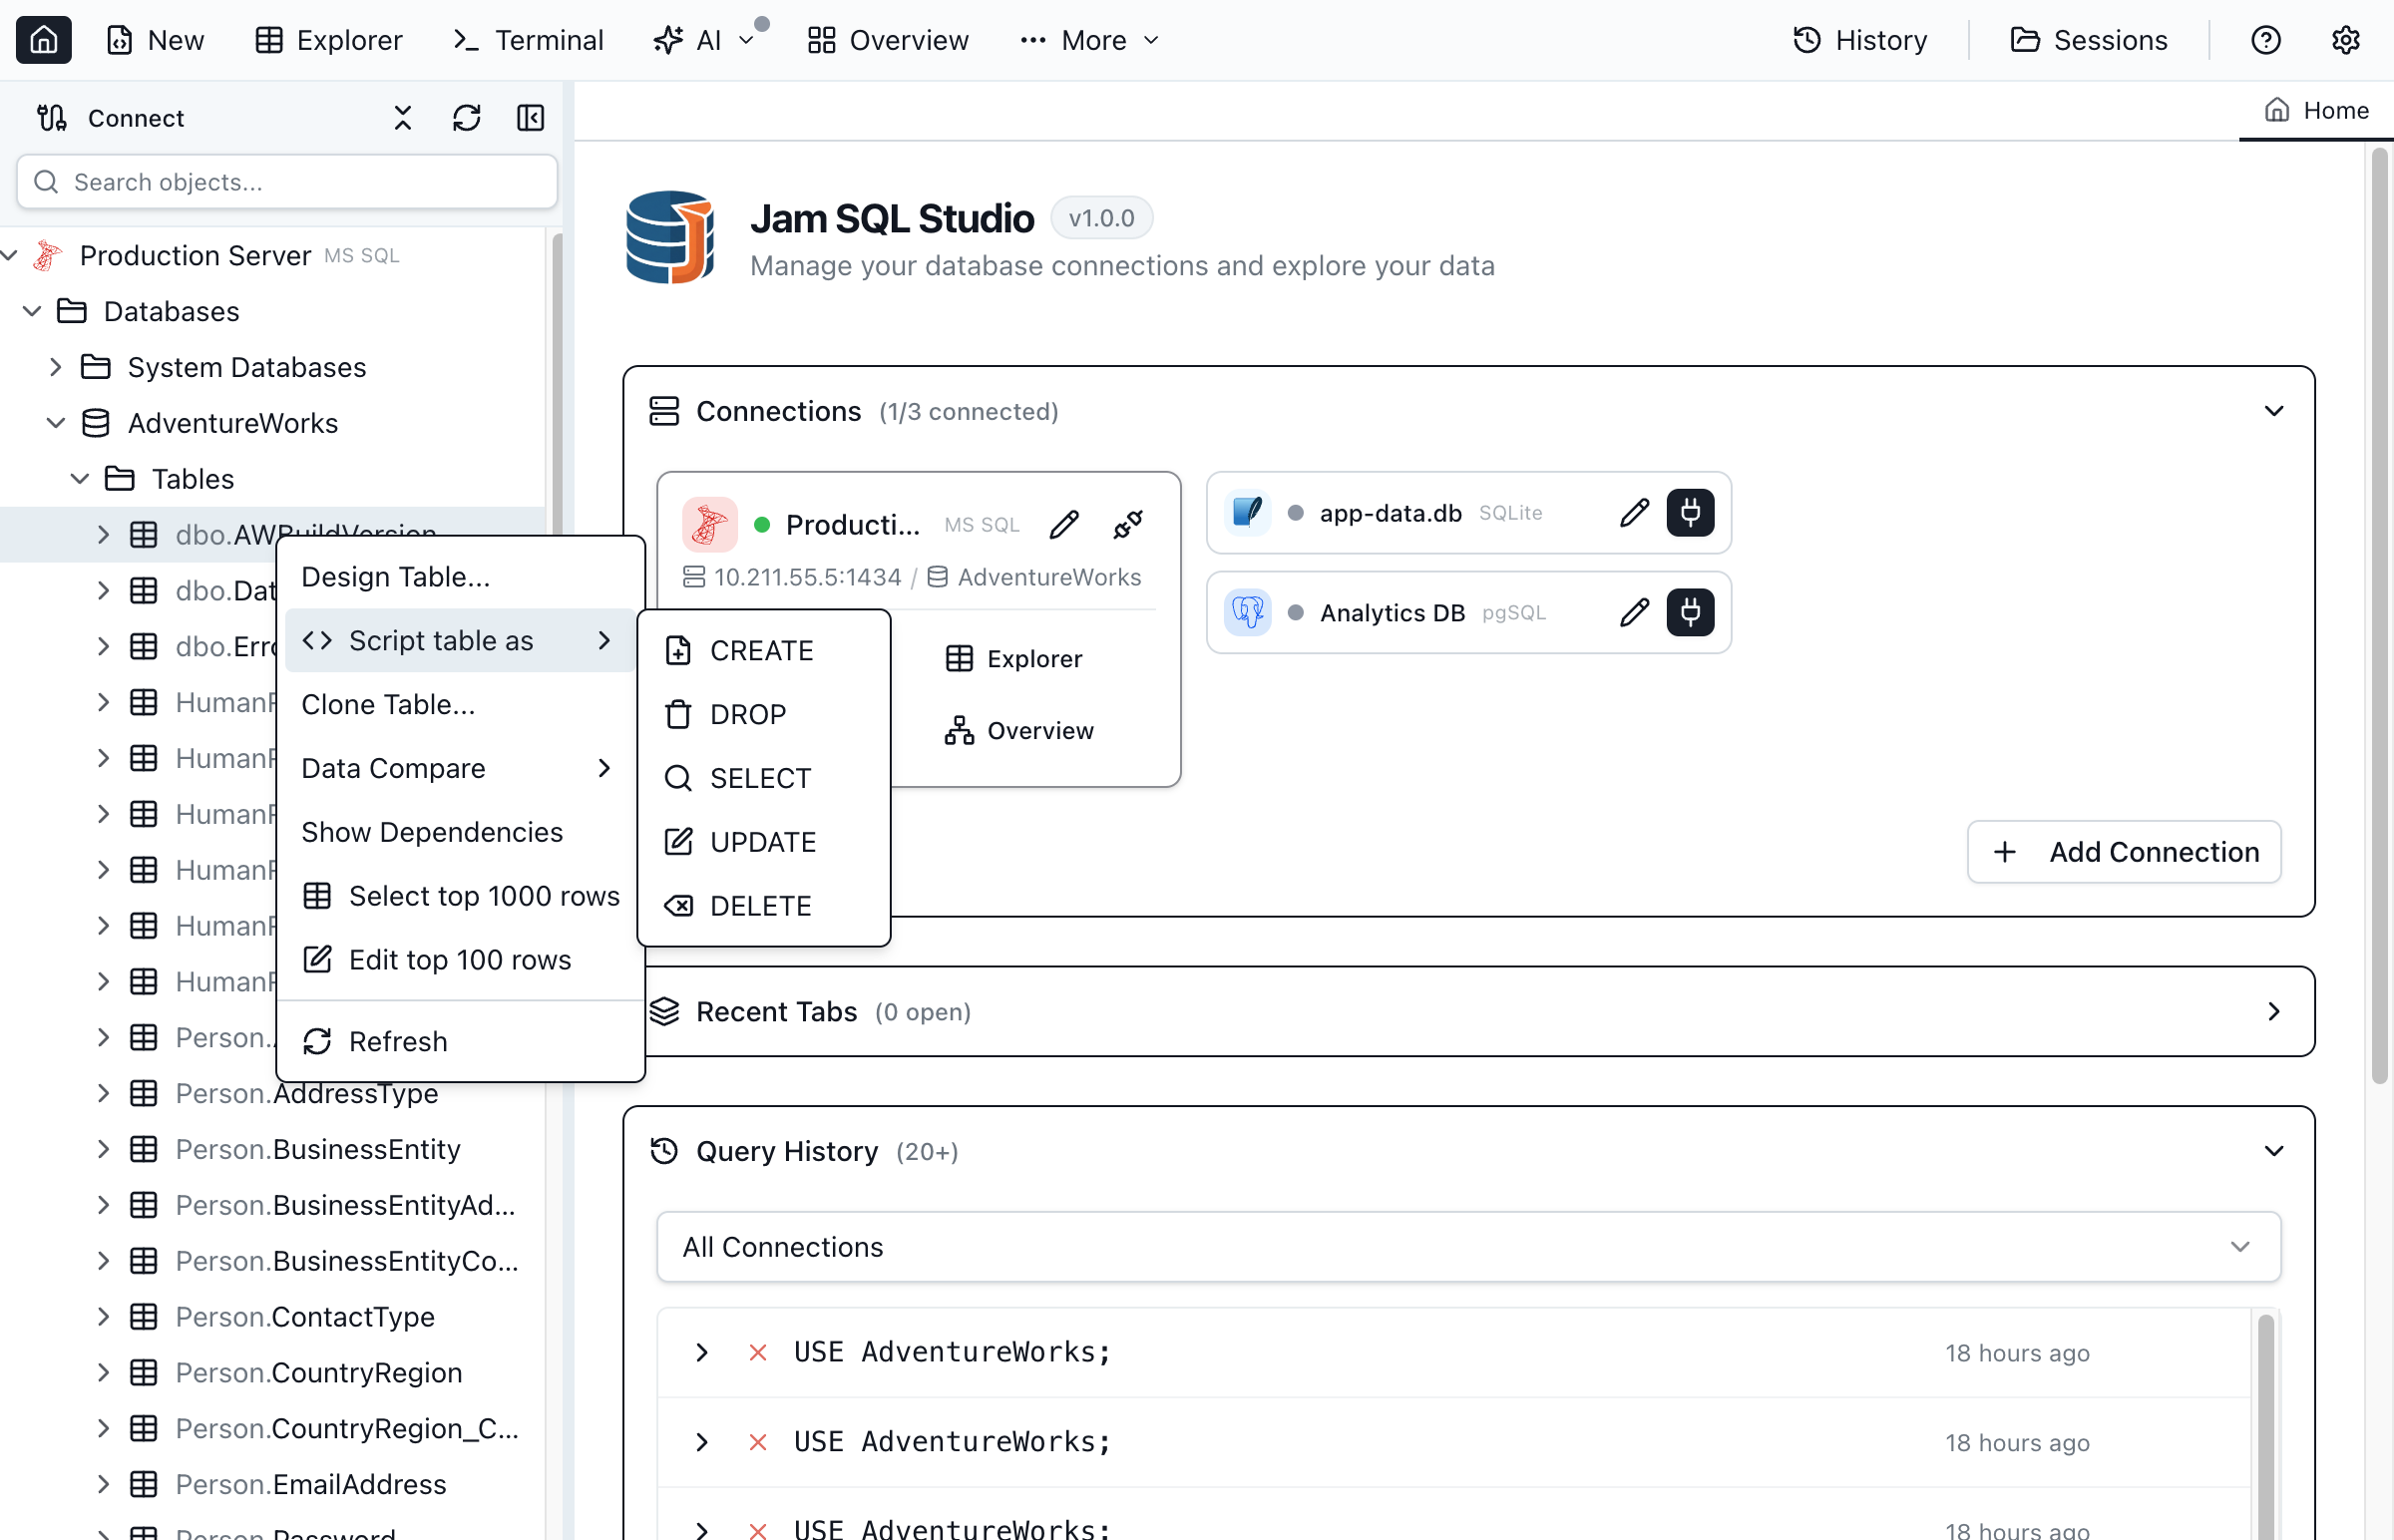Expand the System Databases folder
The width and height of the screenshot is (2394, 1540).
[x=56, y=367]
